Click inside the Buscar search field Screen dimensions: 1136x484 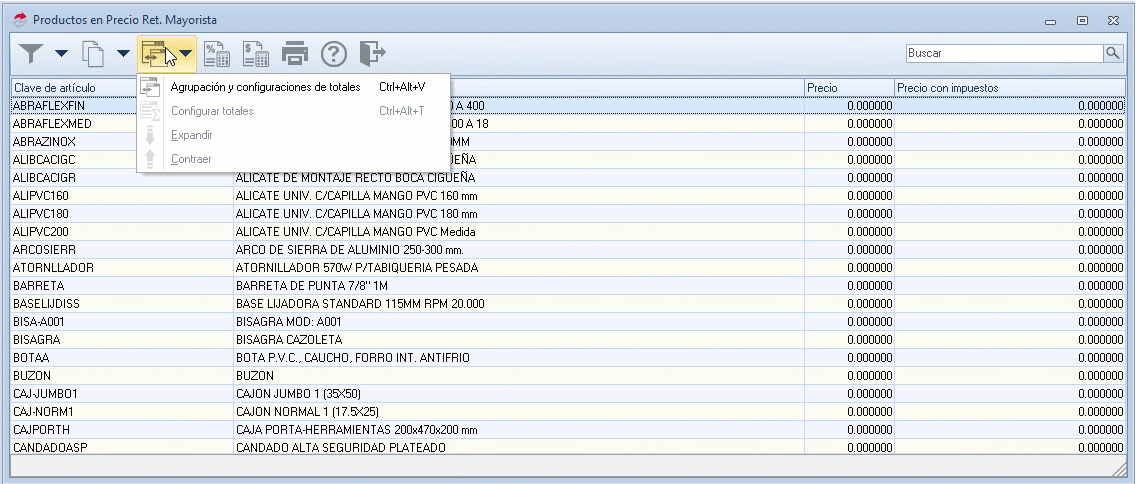pyautogui.click(x=1003, y=53)
